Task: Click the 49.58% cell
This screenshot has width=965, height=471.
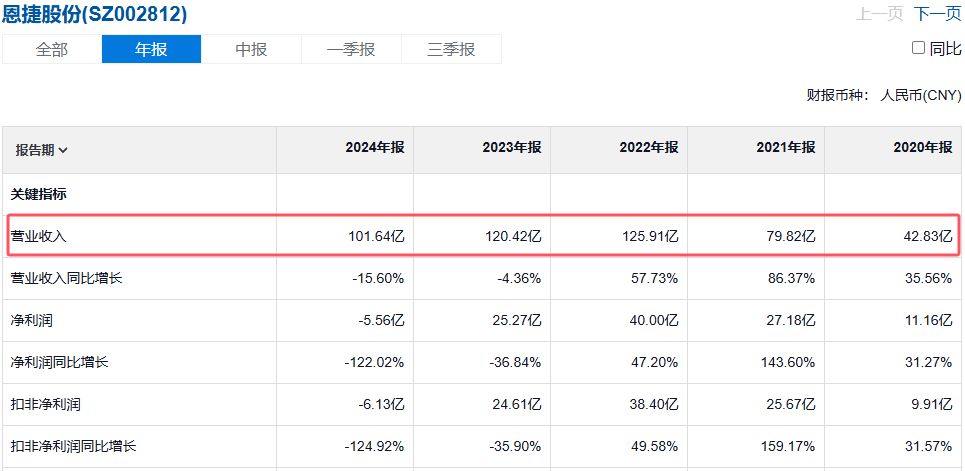Action: coord(655,446)
